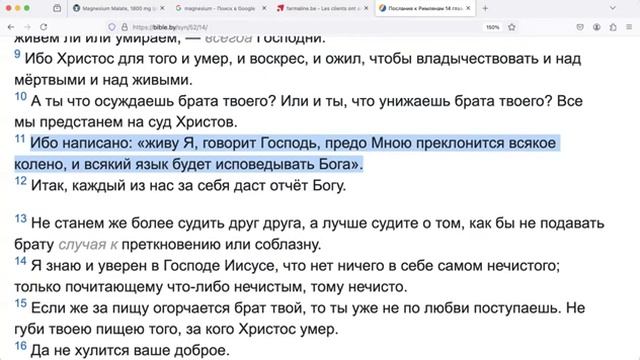Reset the 150% zoom level indicator
Screen dimensions: 640x360
pyautogui.click(x=492, y=27)
